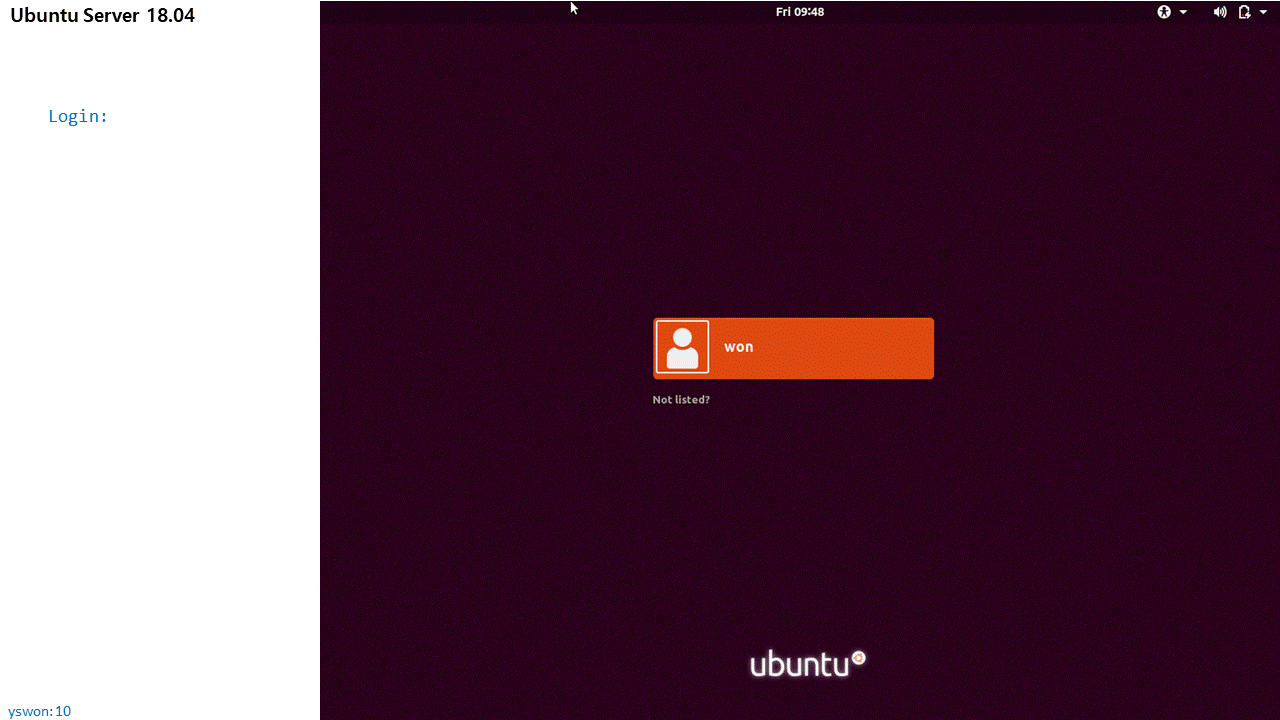Click the Ubuntu Server 18.04 title
The width and height of the screenshot is (1280, 720).
[x=103, y=15]
